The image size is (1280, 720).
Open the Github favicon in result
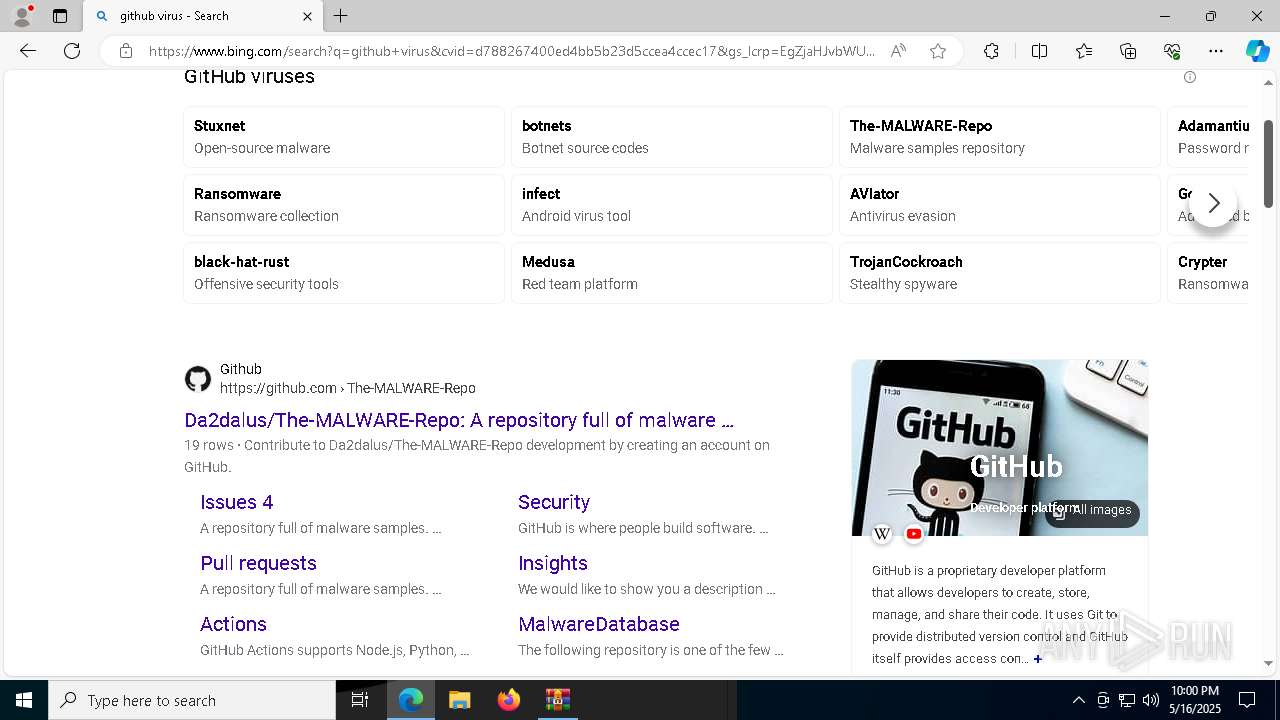[x=198, y=379]
